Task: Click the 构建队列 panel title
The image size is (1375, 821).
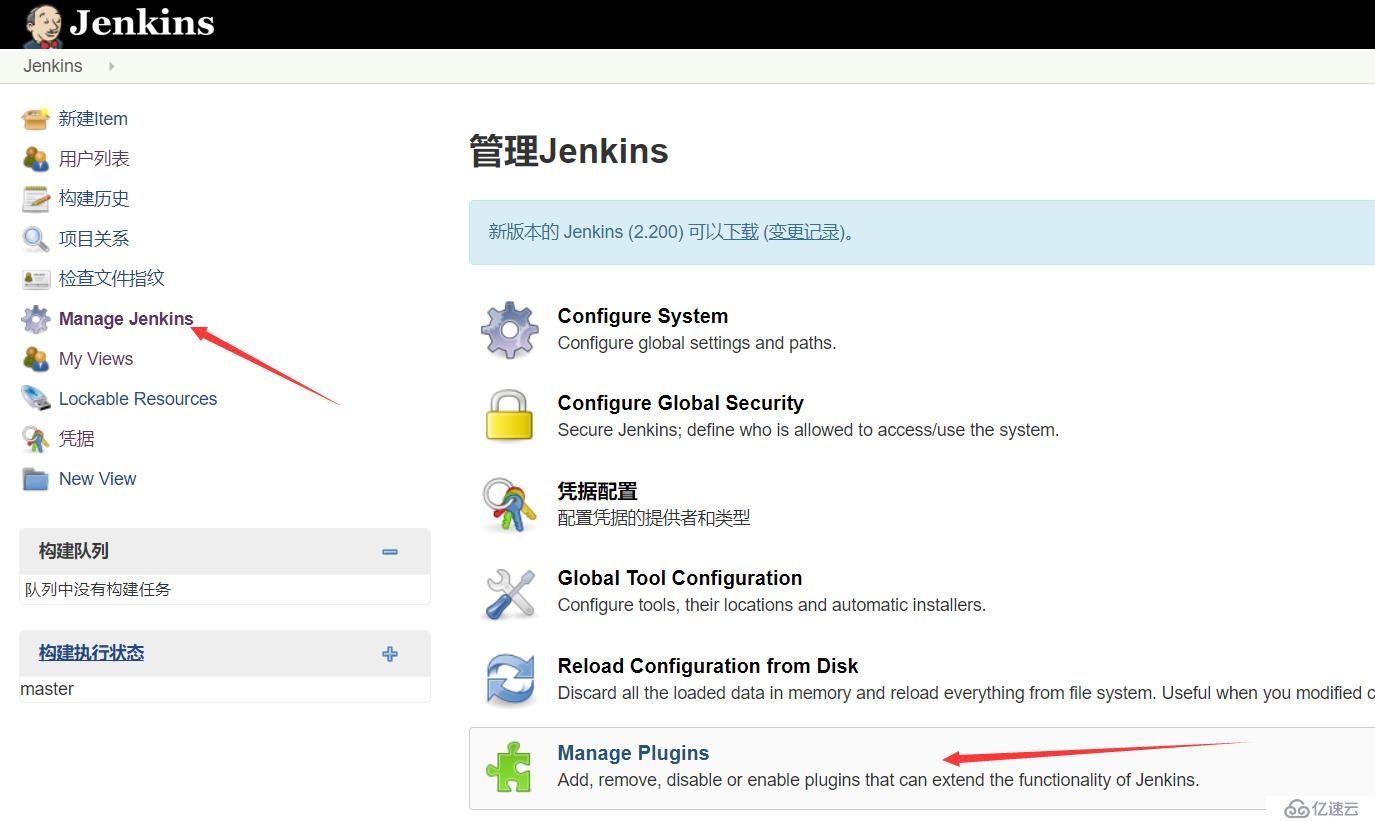Action: tap(74, 551)
